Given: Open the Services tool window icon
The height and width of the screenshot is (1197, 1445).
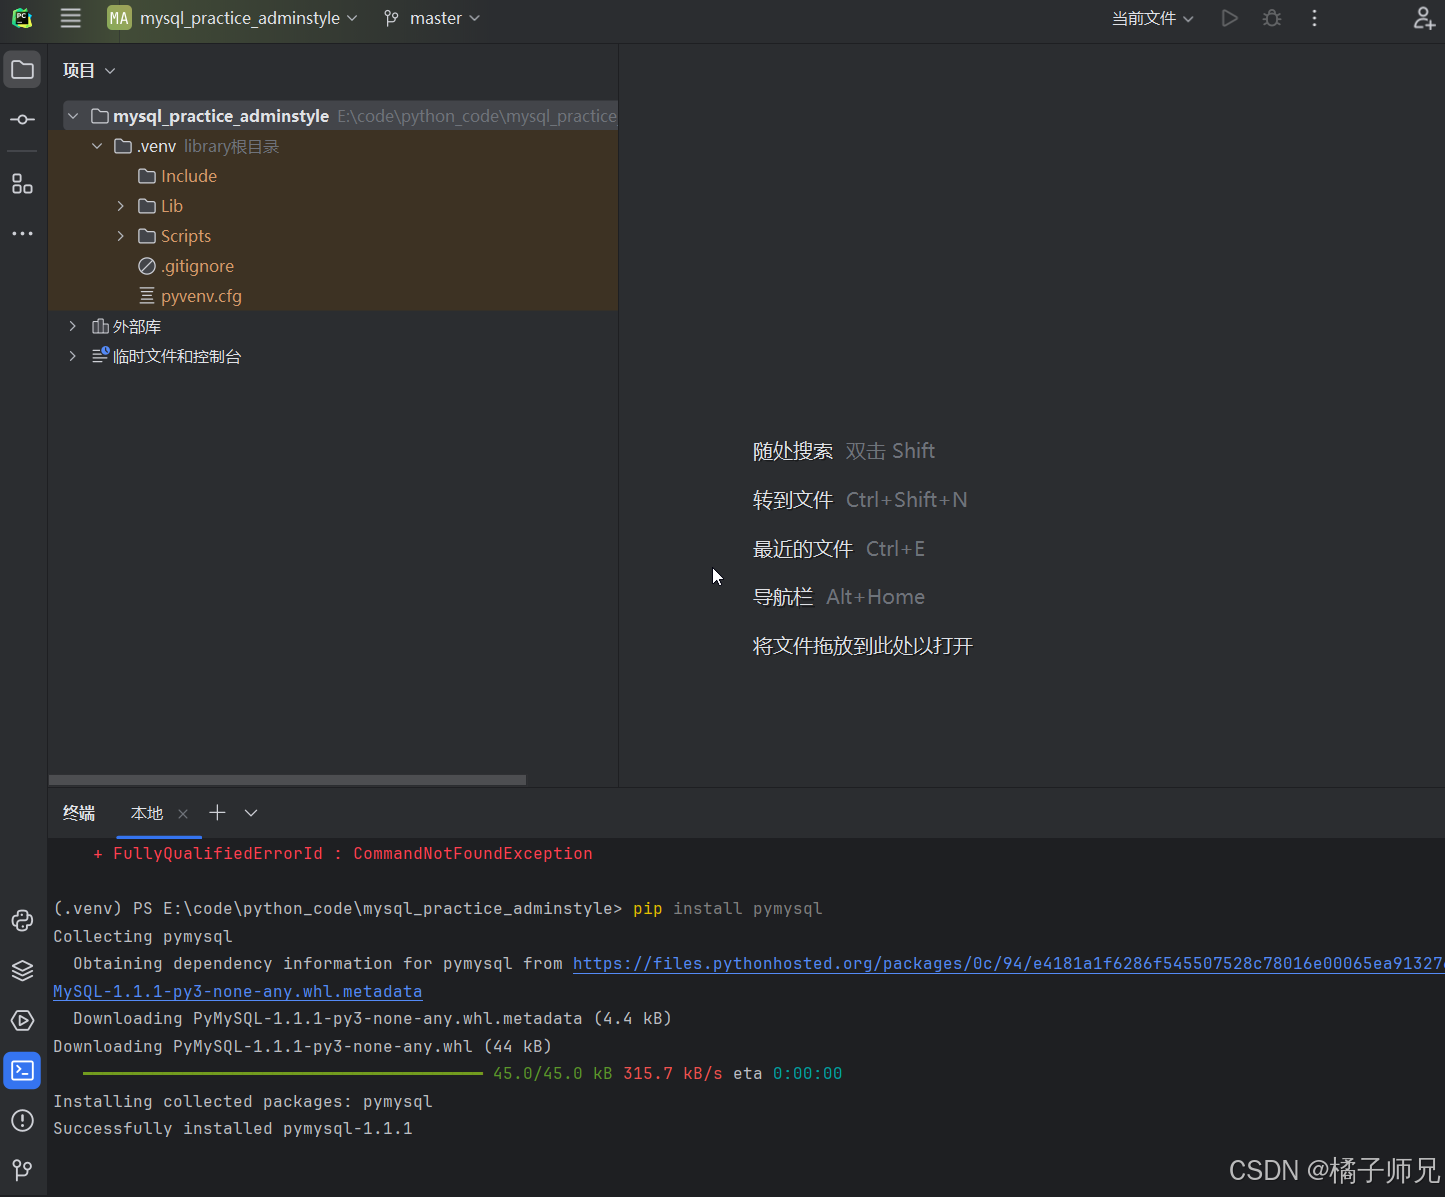Looking at the screenshot, I should tap(22, 1020).
